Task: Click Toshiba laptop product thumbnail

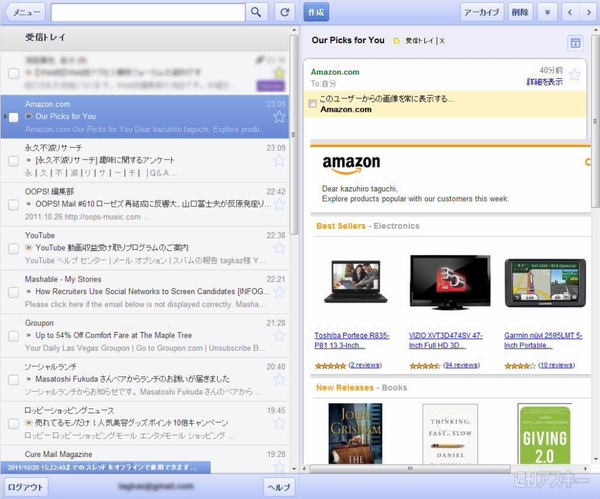Action: pos(355,282)
